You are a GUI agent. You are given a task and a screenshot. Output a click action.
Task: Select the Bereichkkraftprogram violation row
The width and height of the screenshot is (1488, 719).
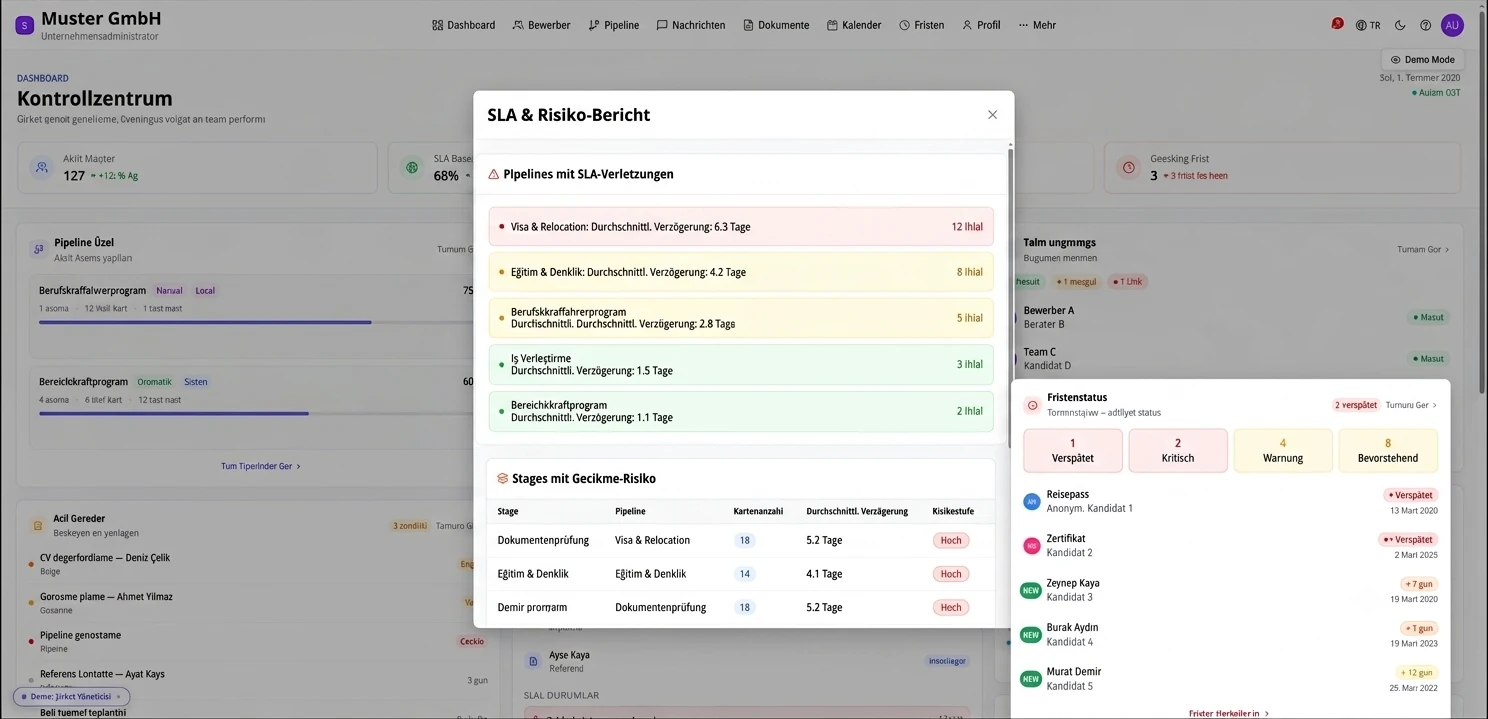tap(741, 411)
